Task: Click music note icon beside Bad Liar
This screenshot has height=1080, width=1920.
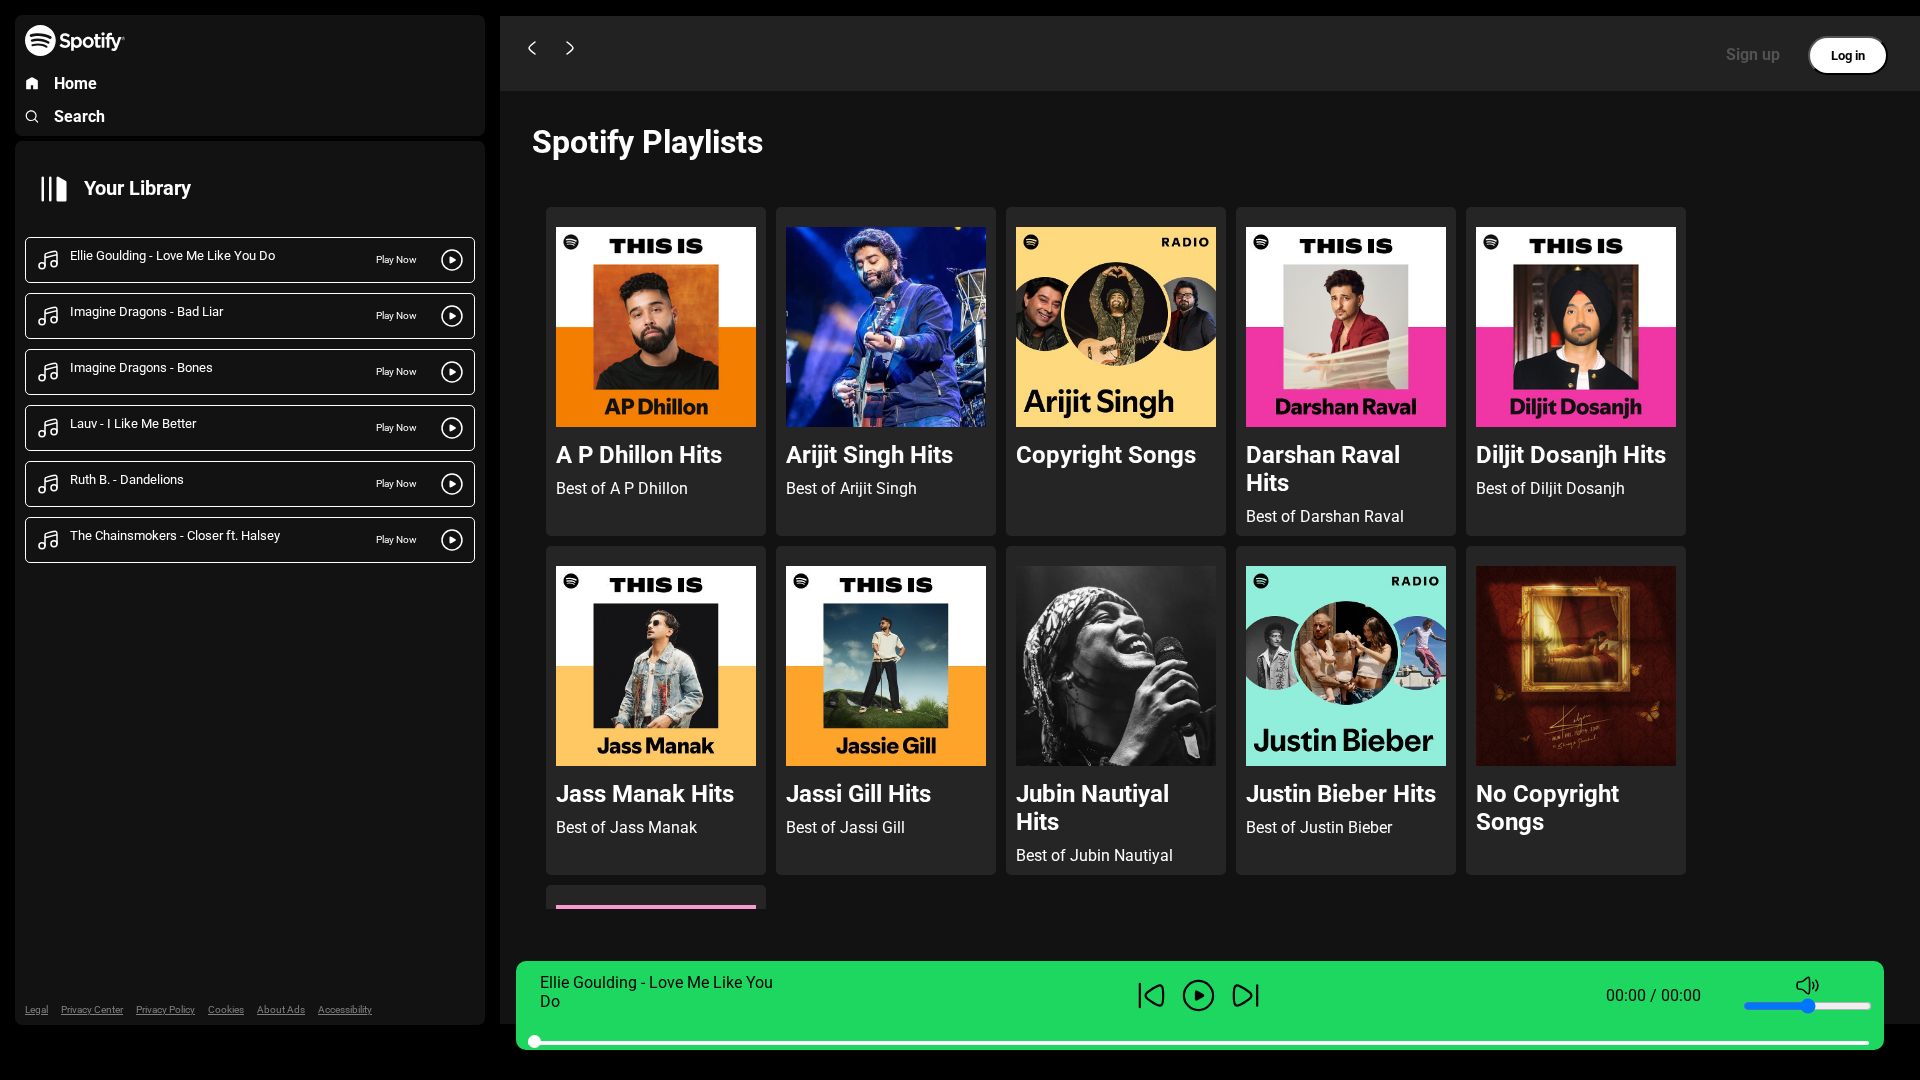Action: coord(48,316)
